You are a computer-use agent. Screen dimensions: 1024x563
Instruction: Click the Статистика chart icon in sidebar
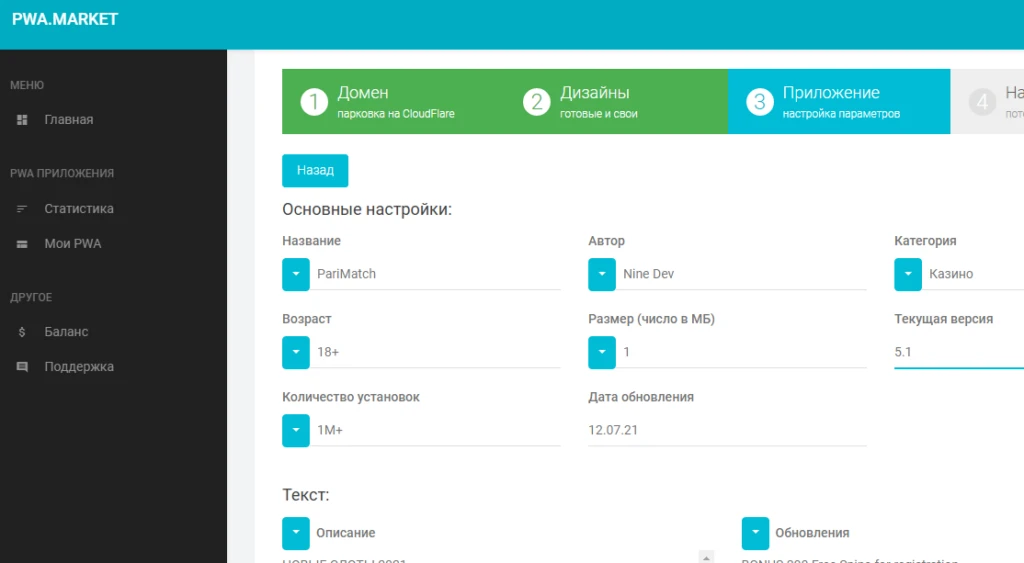pos(22,208)
